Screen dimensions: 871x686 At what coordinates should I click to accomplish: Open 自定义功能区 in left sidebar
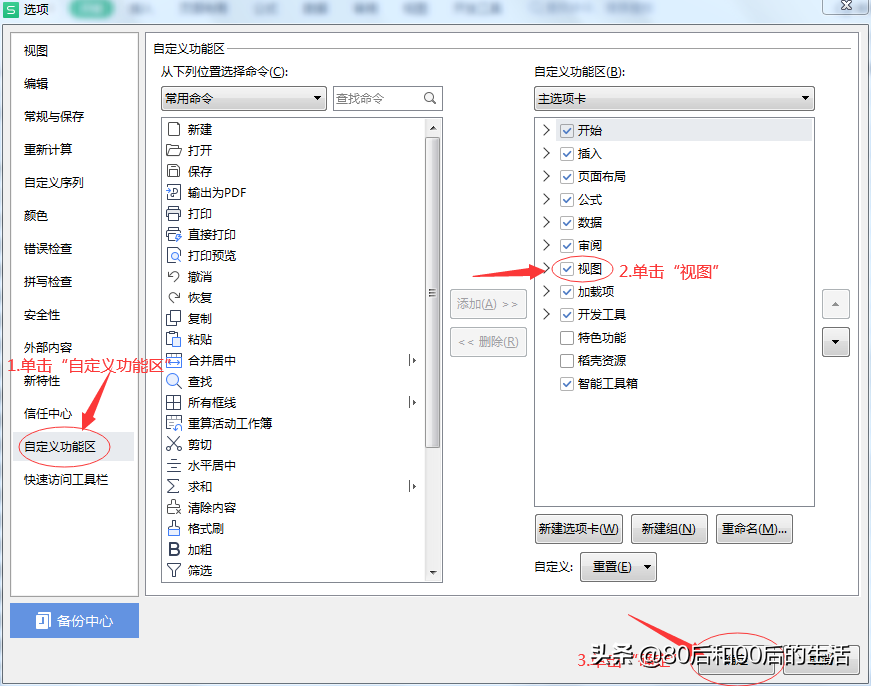tap(60, 447)
